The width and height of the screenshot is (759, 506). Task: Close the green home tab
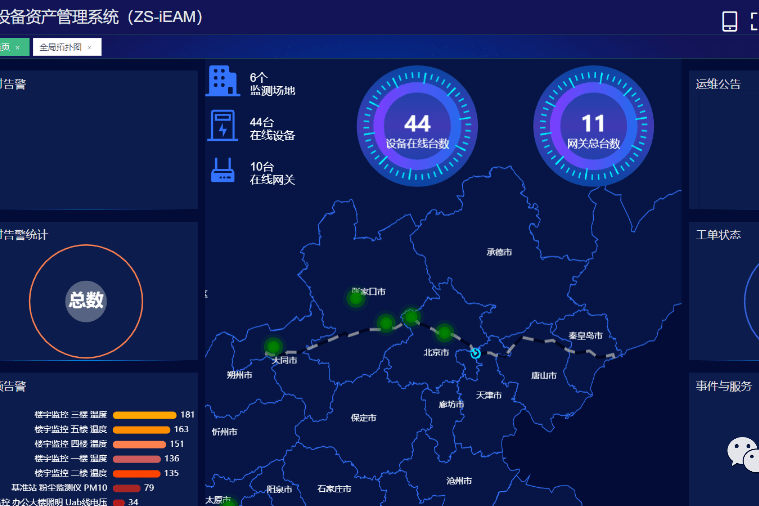tap(17, 47)
